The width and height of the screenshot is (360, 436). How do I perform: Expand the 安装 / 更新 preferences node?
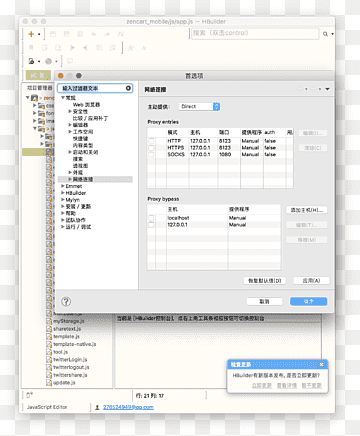(x=63, y=207)
